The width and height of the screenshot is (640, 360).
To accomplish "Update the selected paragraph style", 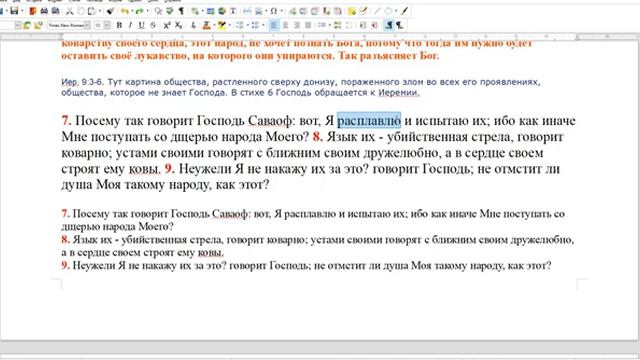I will (27, 25).
